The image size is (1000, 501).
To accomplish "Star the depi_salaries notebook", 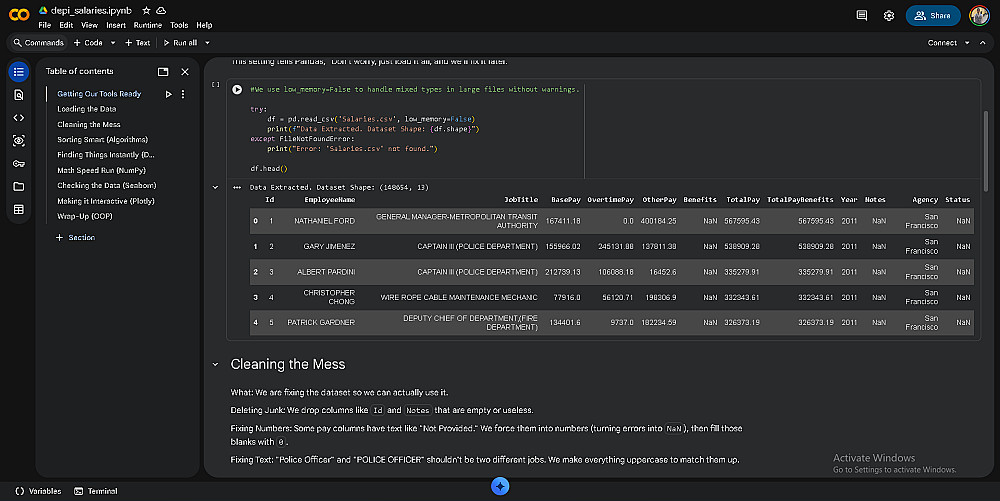I will 146,9.
